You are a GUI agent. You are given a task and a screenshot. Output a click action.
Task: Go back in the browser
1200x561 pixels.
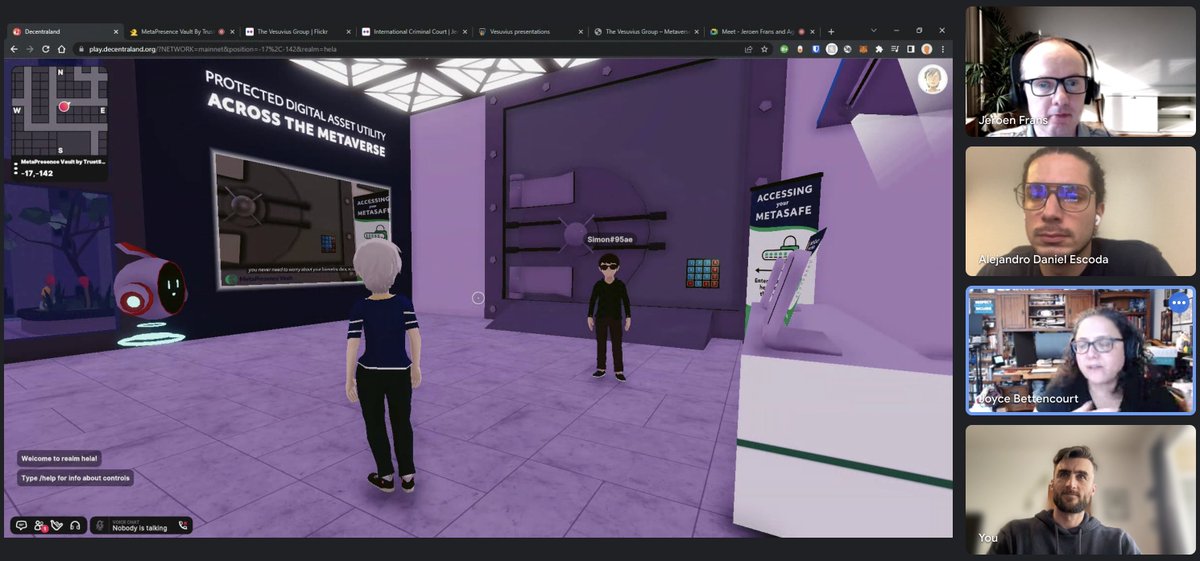tap(14, 49)
